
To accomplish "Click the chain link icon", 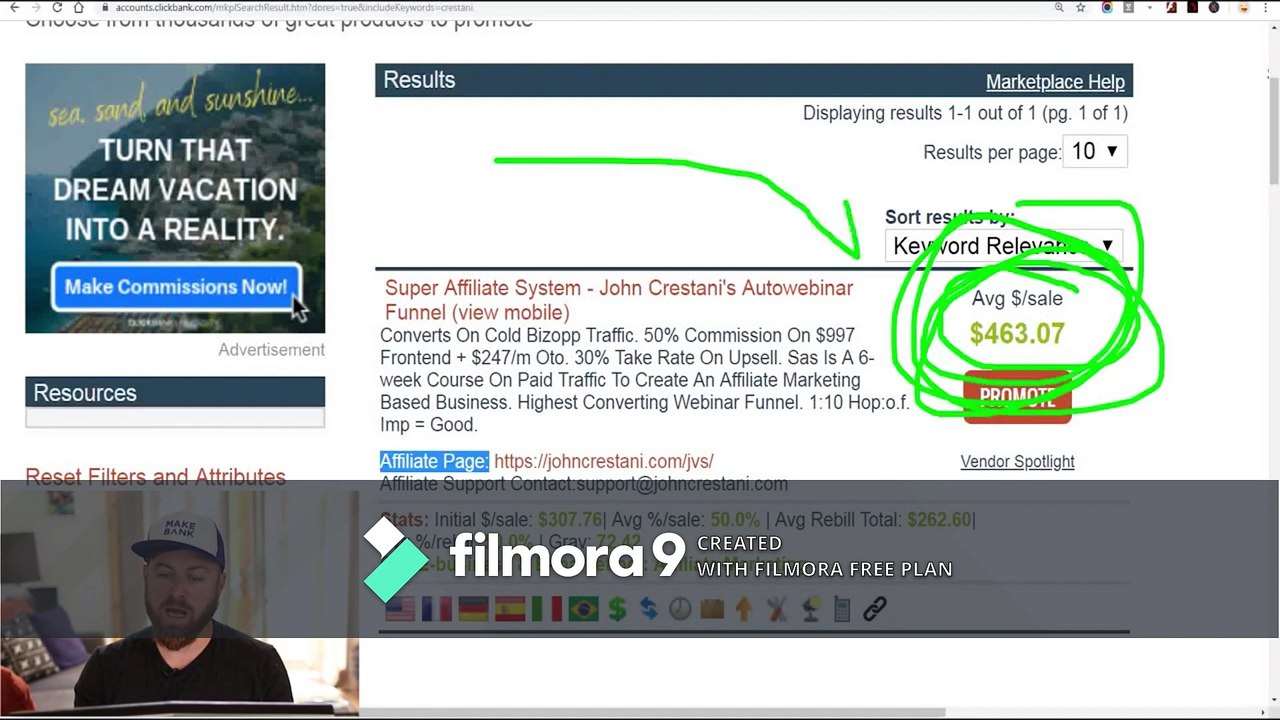I will coord(875,608).
